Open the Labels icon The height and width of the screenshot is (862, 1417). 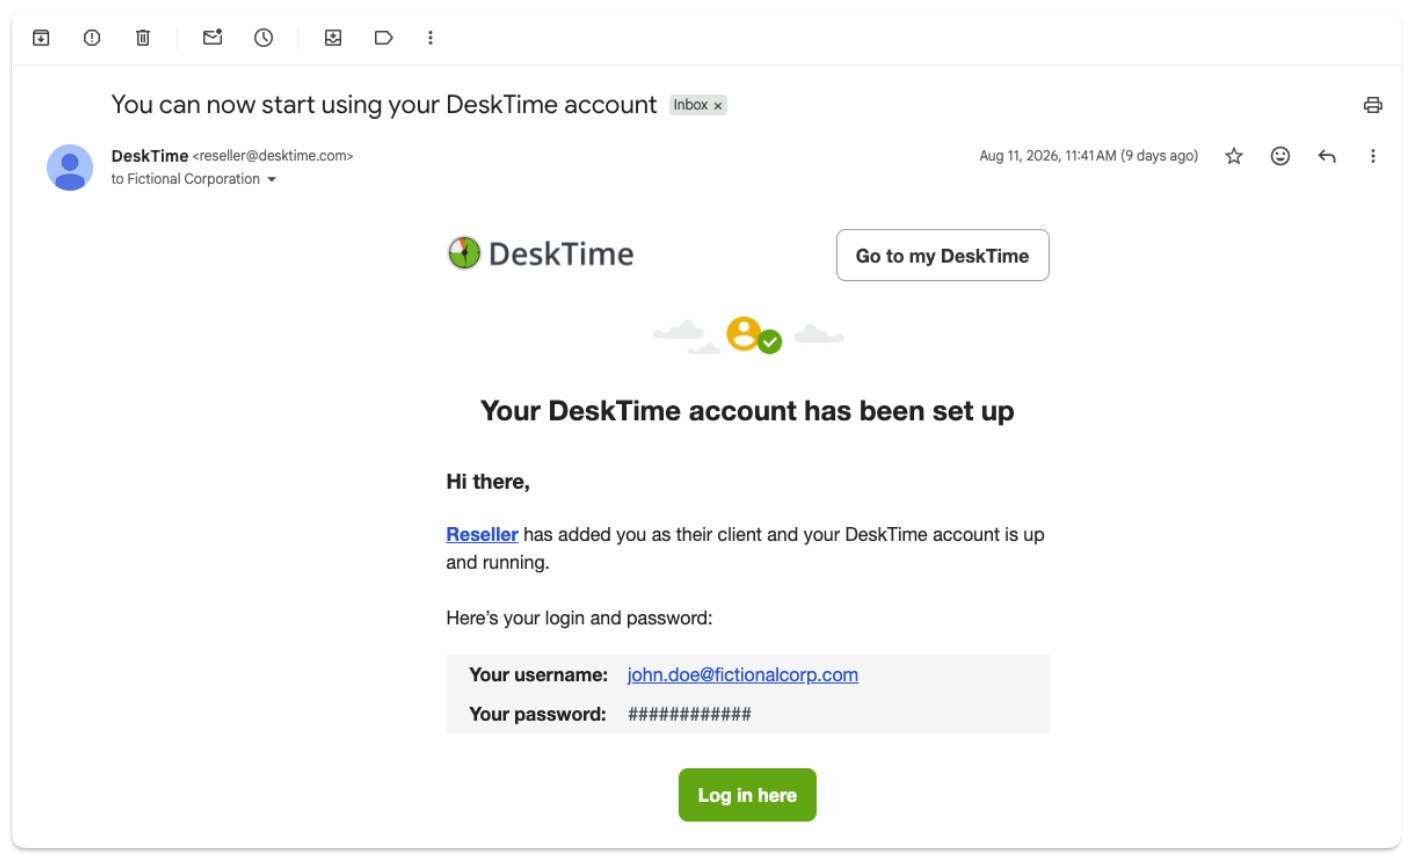[x=384, y=38]
